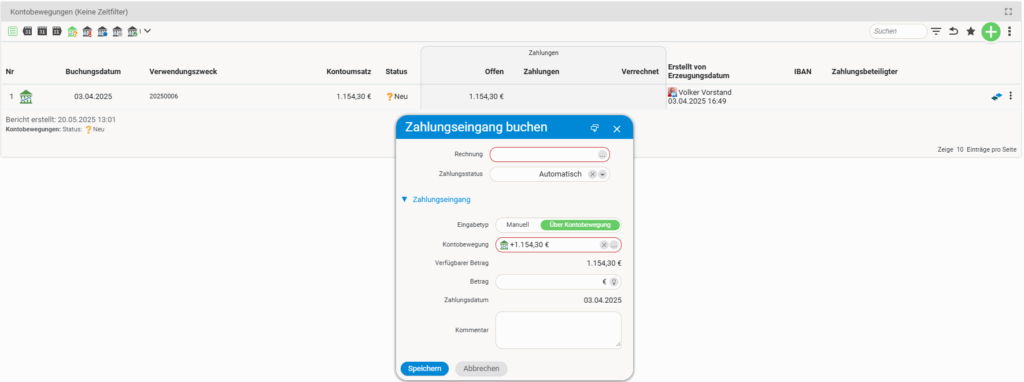Image resolution: width=1024 pixels, height=382 pixels.
Task: Open Rechnung lookup ellipsis button
Action: click(x=602, y=155)
